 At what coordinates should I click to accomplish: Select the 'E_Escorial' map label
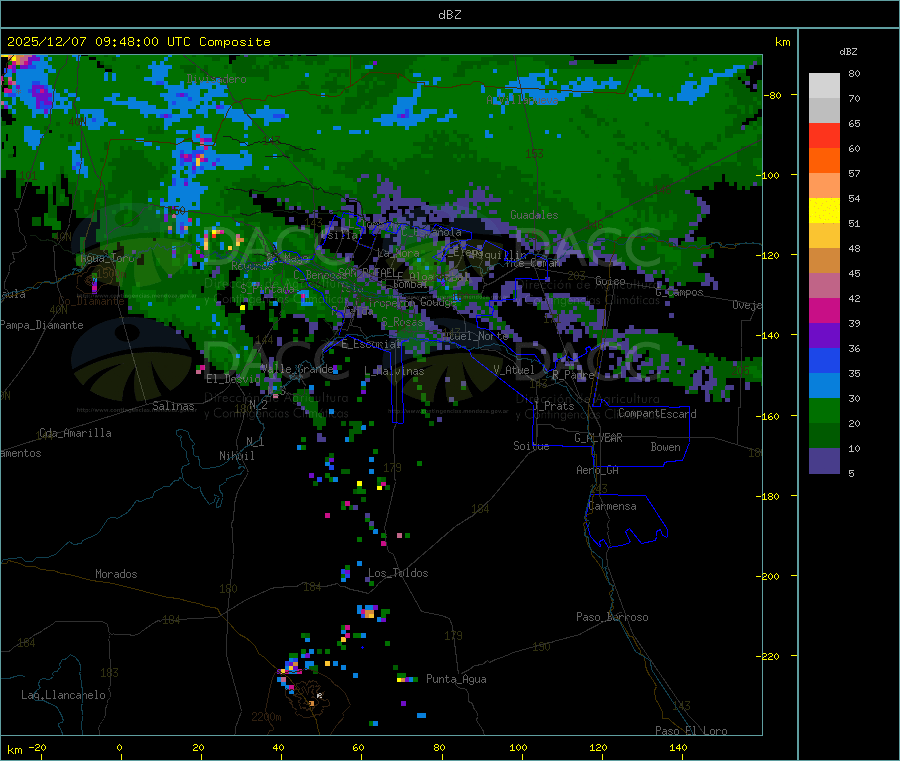pyautogui.click(x=371, y=344)
